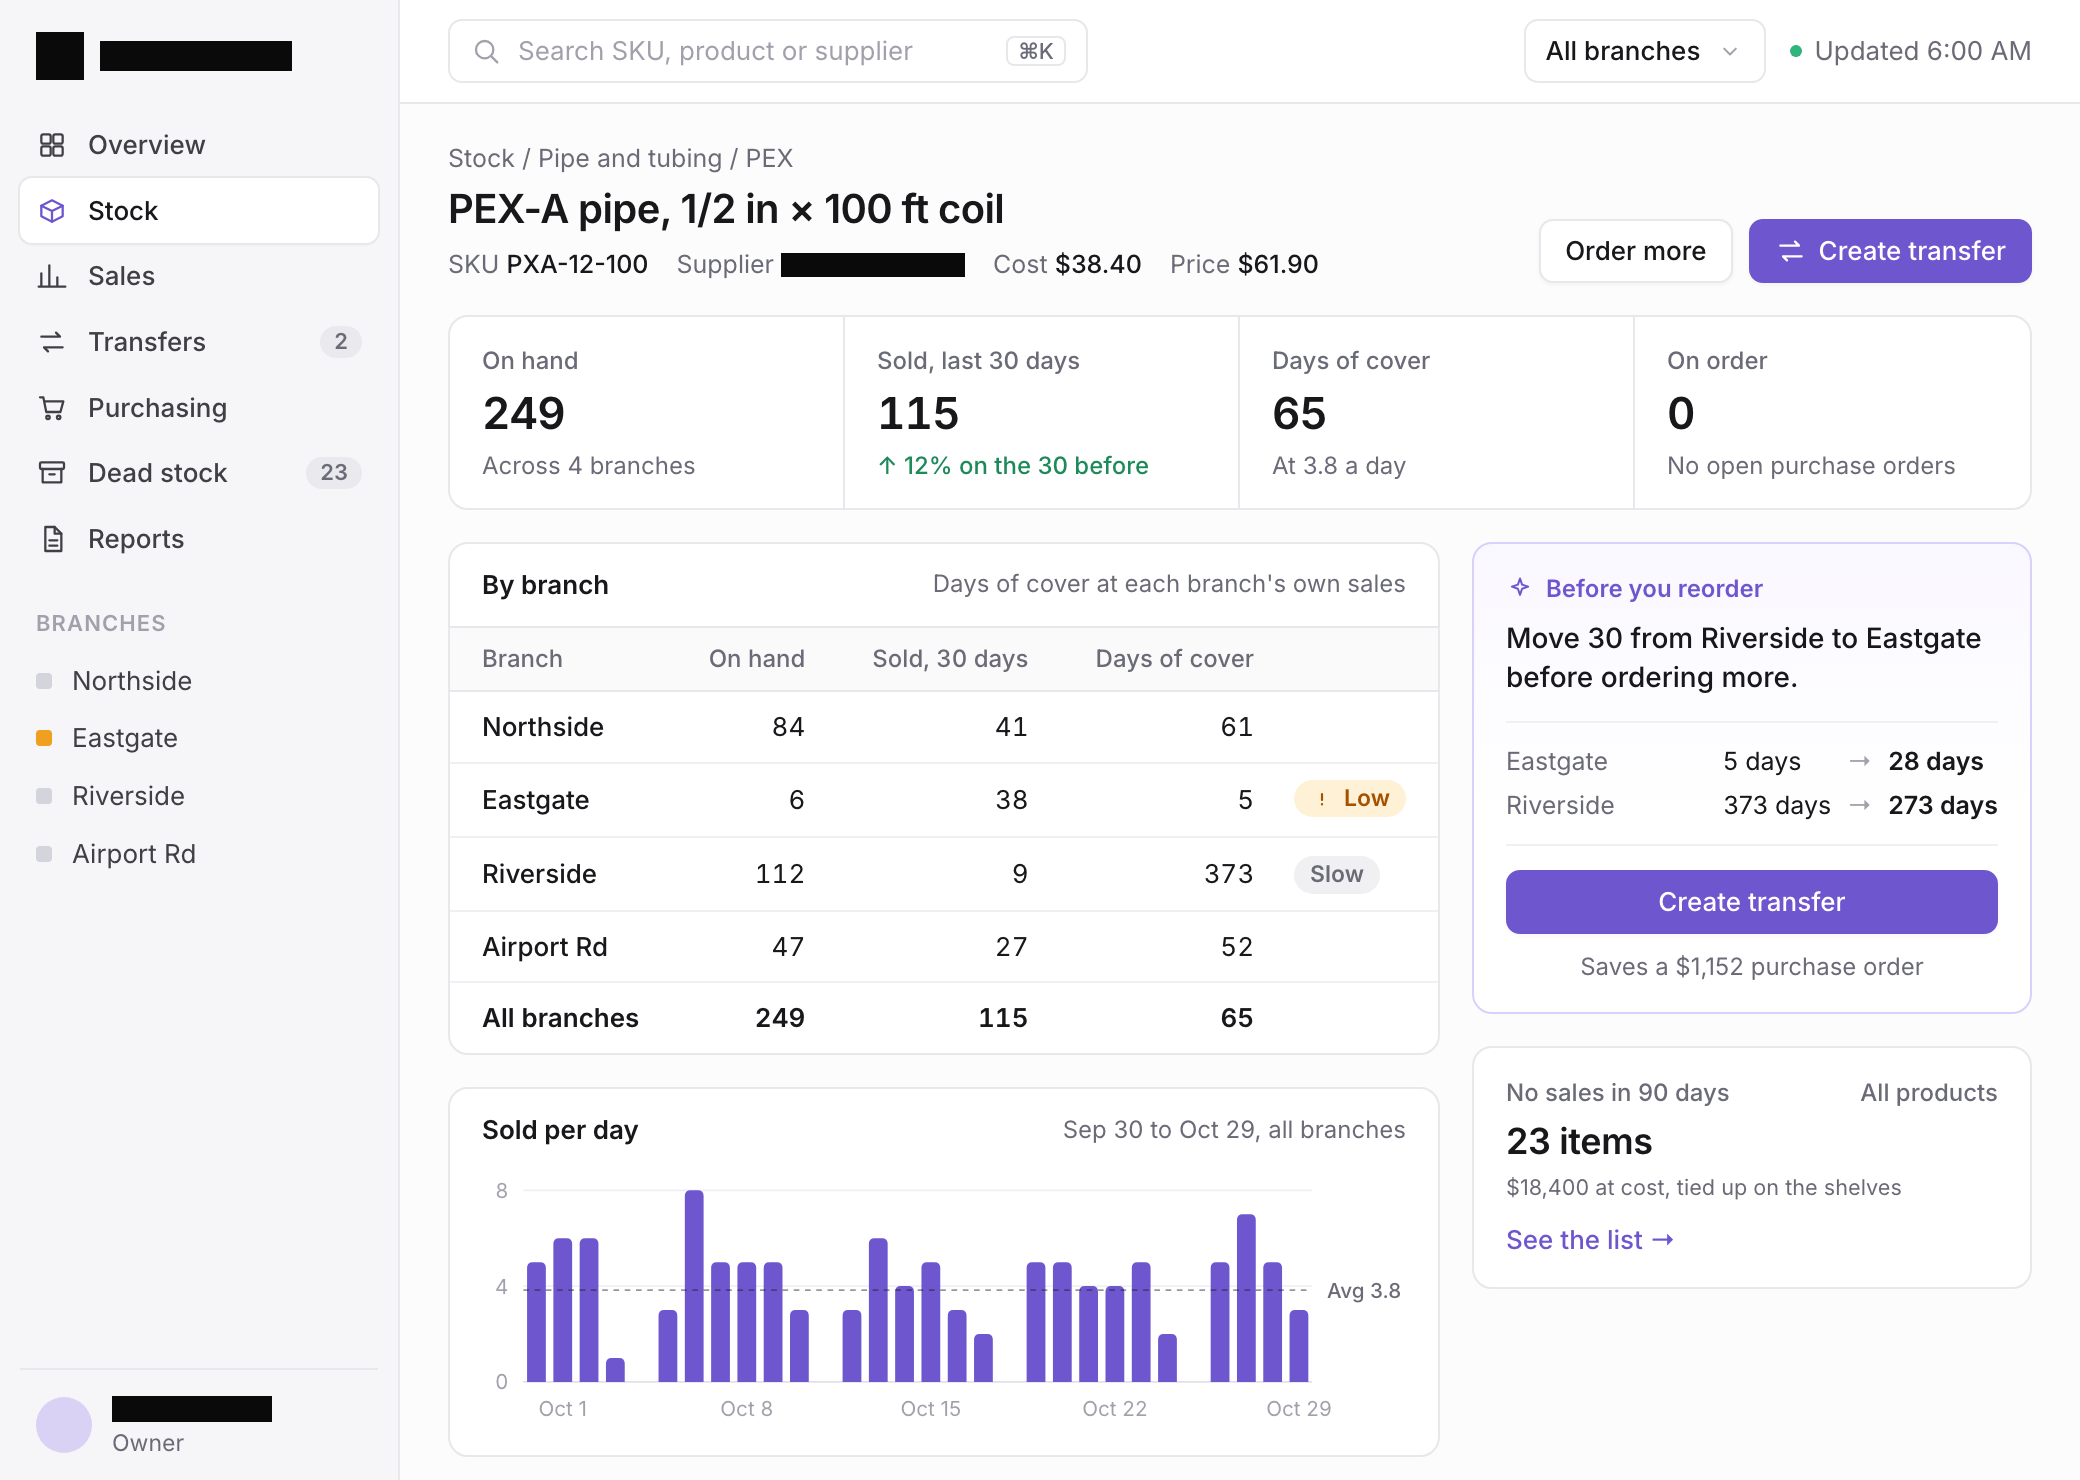Click the All branches totals row
Screen dimensions: 2080x1480
coord(944,1018)
